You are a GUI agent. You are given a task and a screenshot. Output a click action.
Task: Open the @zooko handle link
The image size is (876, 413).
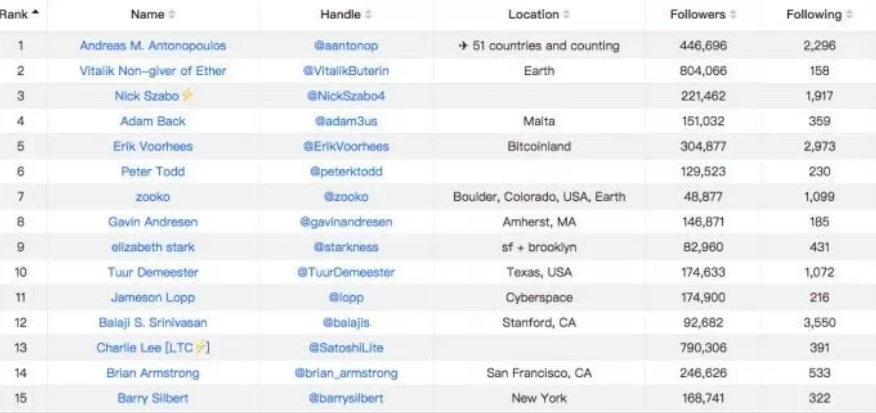click(x=346, y=197)
